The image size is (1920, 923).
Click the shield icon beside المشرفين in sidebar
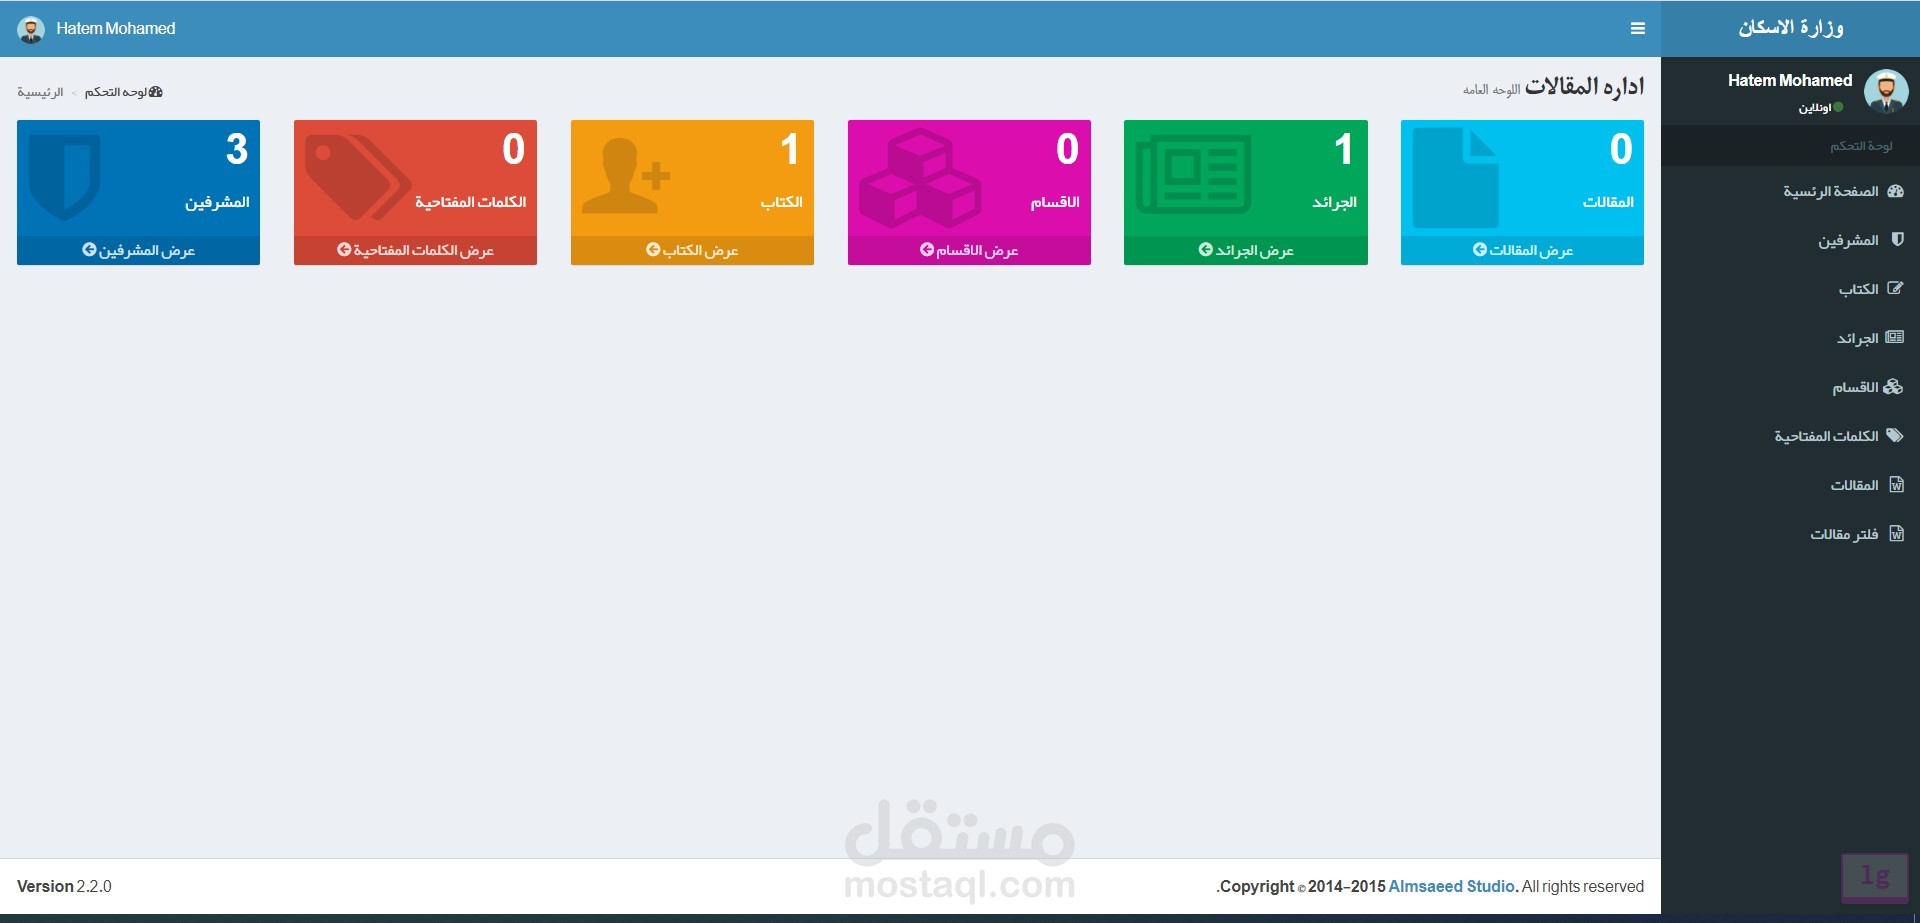click(x=1897, y=240)
